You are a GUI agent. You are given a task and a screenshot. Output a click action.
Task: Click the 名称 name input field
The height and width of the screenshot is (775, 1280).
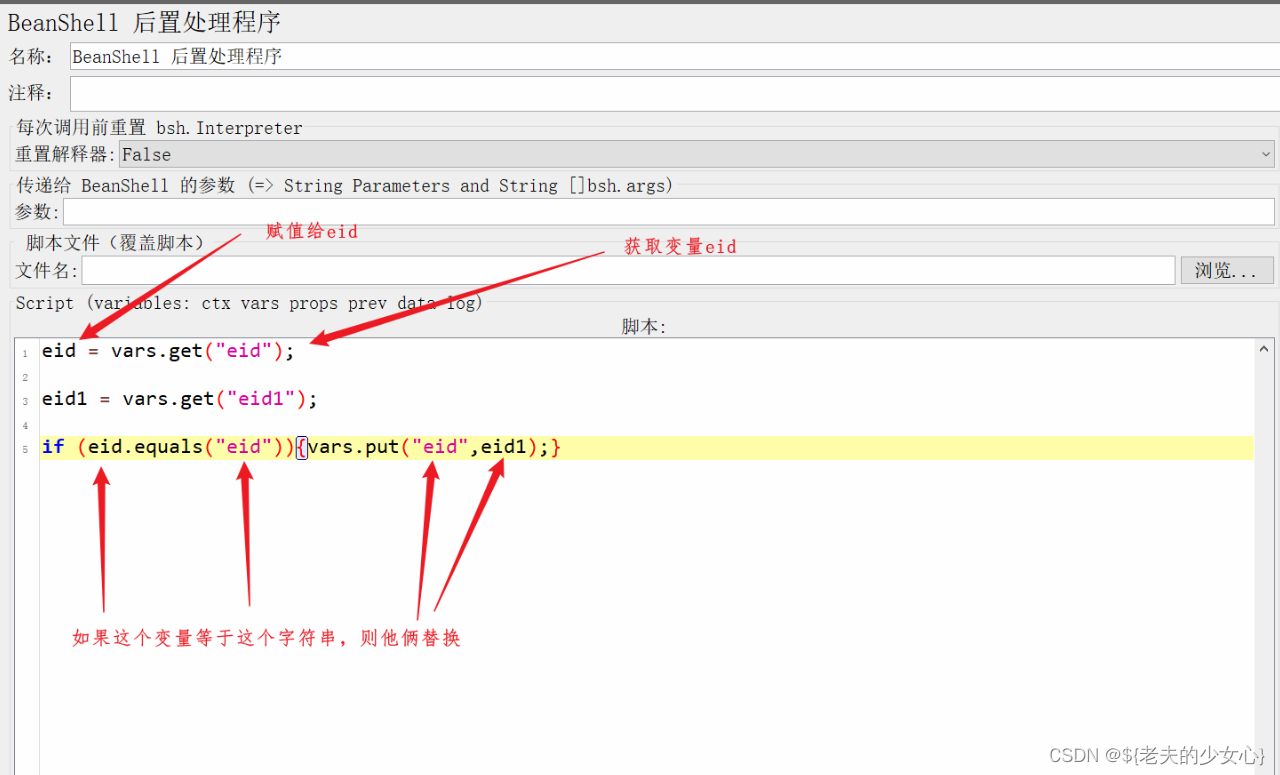[675, 57]
